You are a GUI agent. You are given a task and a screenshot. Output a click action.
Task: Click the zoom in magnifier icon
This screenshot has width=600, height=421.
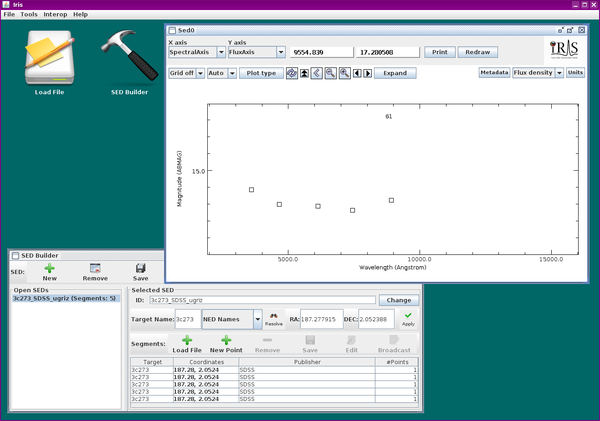(344, 73)
